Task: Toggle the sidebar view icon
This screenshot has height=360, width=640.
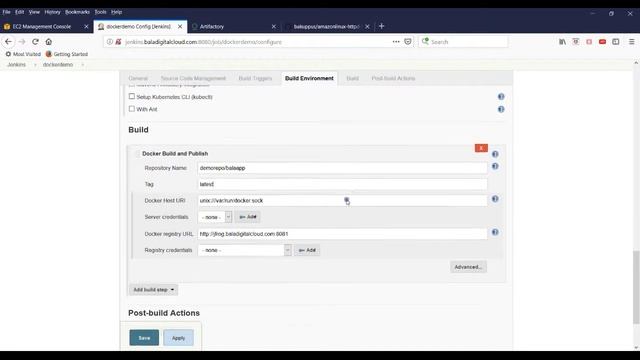Action: pos(616,42)
